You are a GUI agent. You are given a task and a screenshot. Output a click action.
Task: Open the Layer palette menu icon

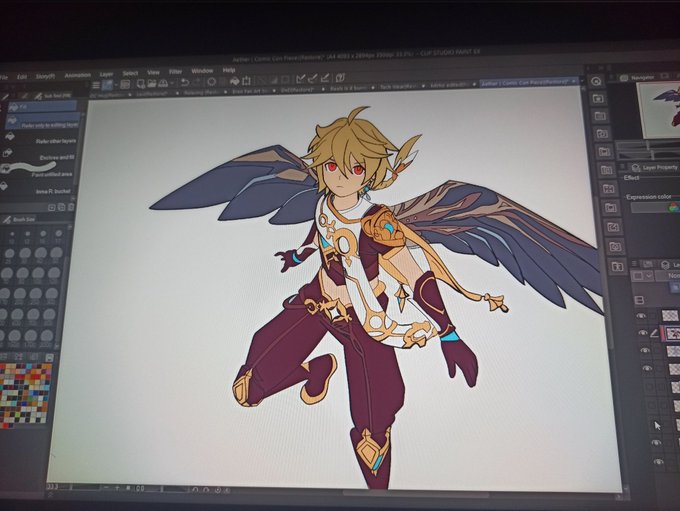coord(634,264)
